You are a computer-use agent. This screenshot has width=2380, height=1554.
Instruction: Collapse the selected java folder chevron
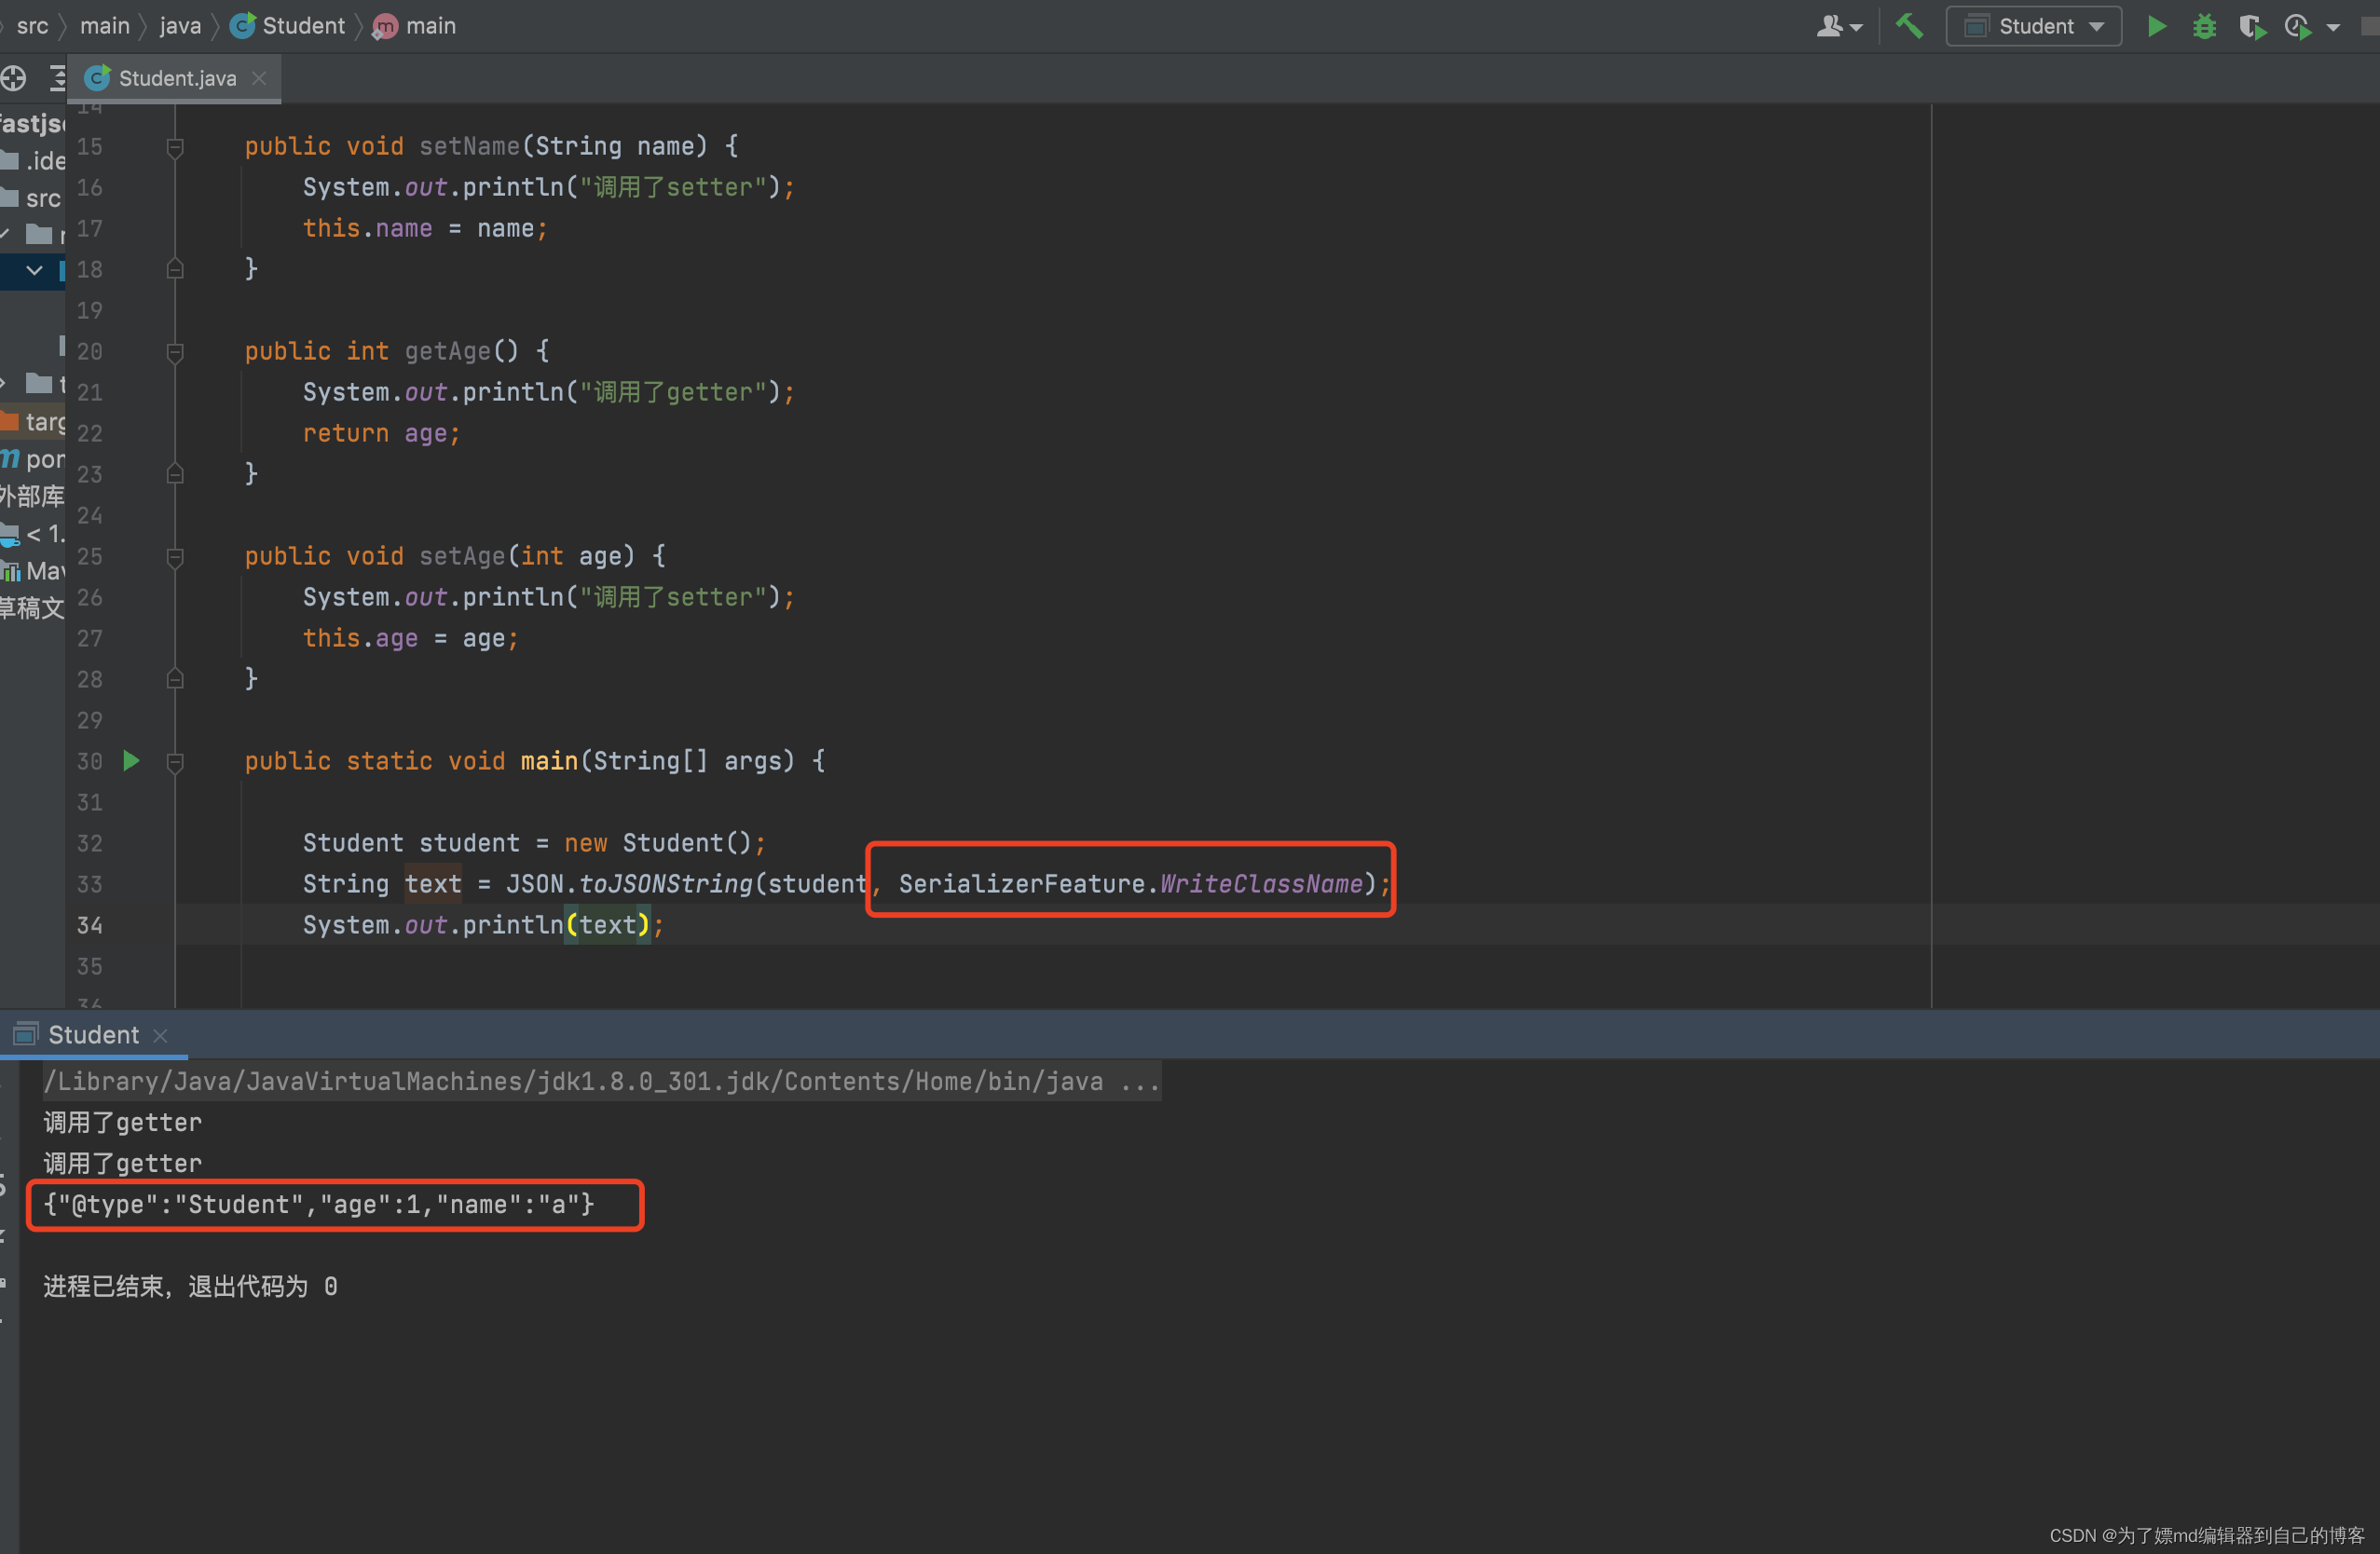34,270
